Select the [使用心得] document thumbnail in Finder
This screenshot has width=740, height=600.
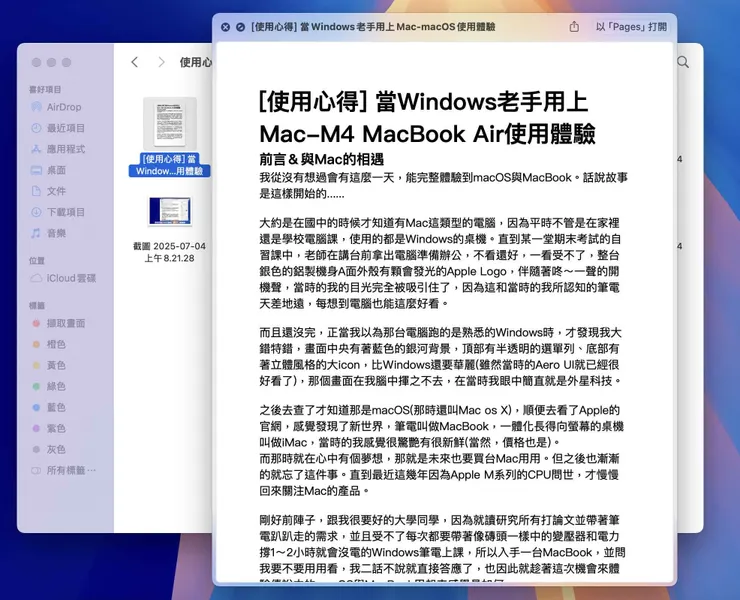(x=170, y=124)
